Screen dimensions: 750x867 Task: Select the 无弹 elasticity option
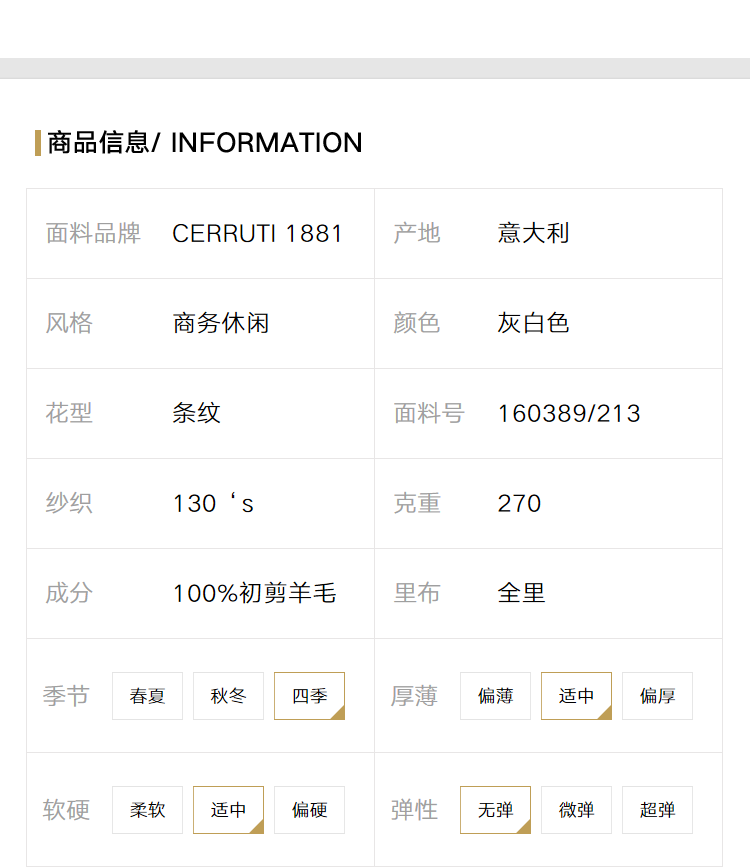pyautogui.click(x=496, y=809)
